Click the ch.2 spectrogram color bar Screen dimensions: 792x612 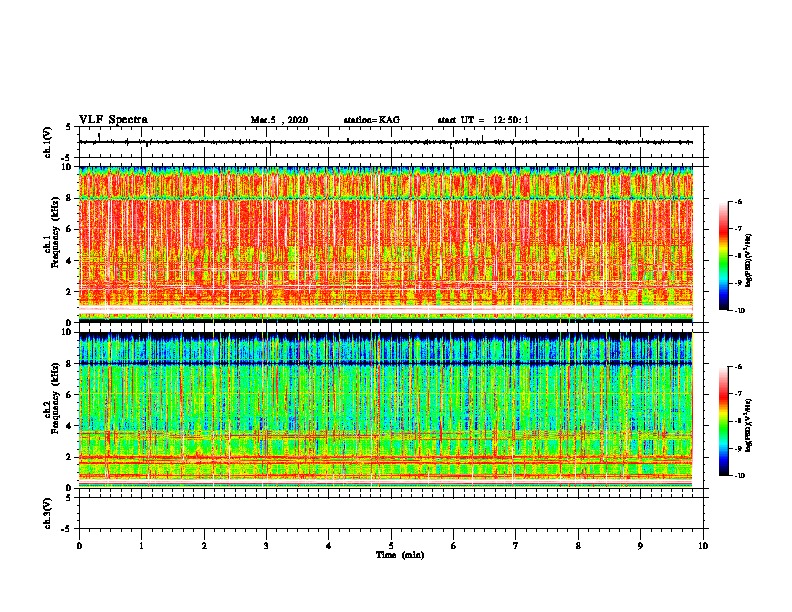[723, 421]
